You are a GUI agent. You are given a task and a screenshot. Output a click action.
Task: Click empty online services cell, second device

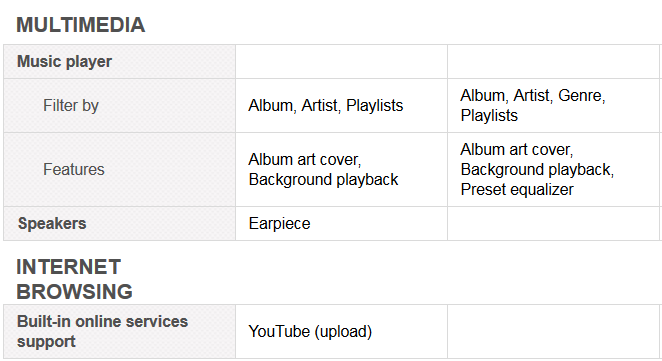pyautogui.click(x=553, y=331)
